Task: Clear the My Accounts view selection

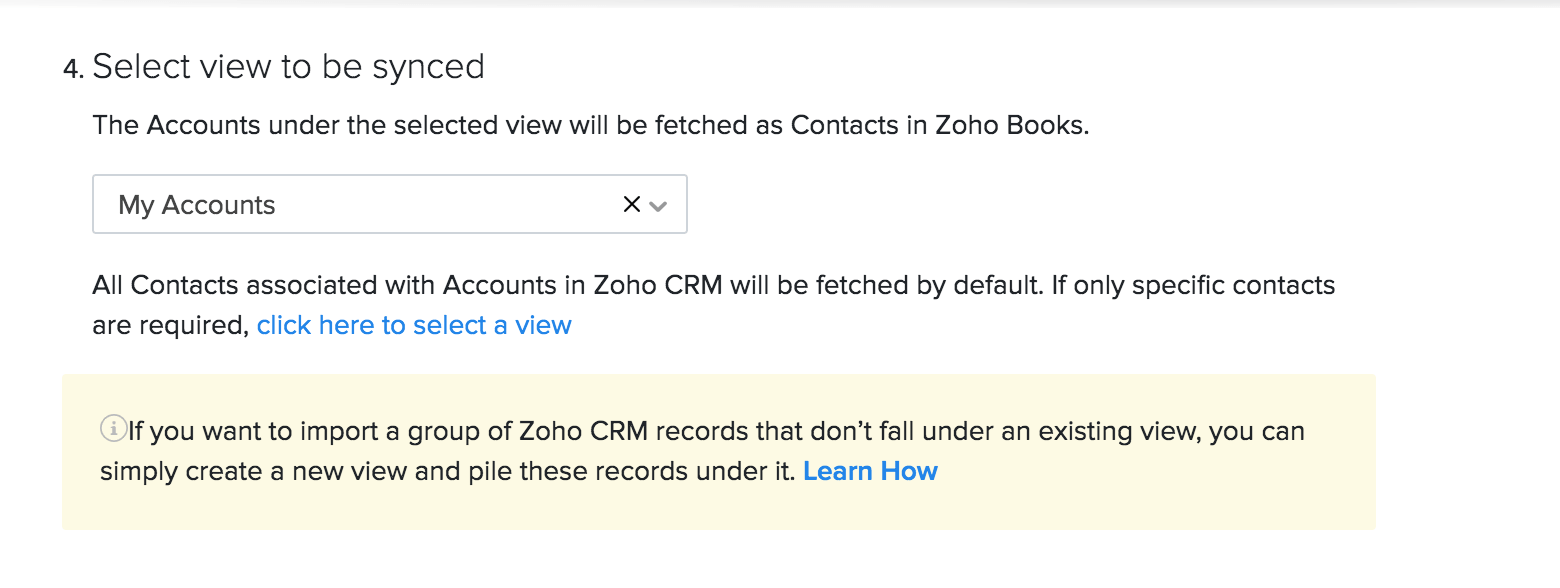Action: click(632, 204)
